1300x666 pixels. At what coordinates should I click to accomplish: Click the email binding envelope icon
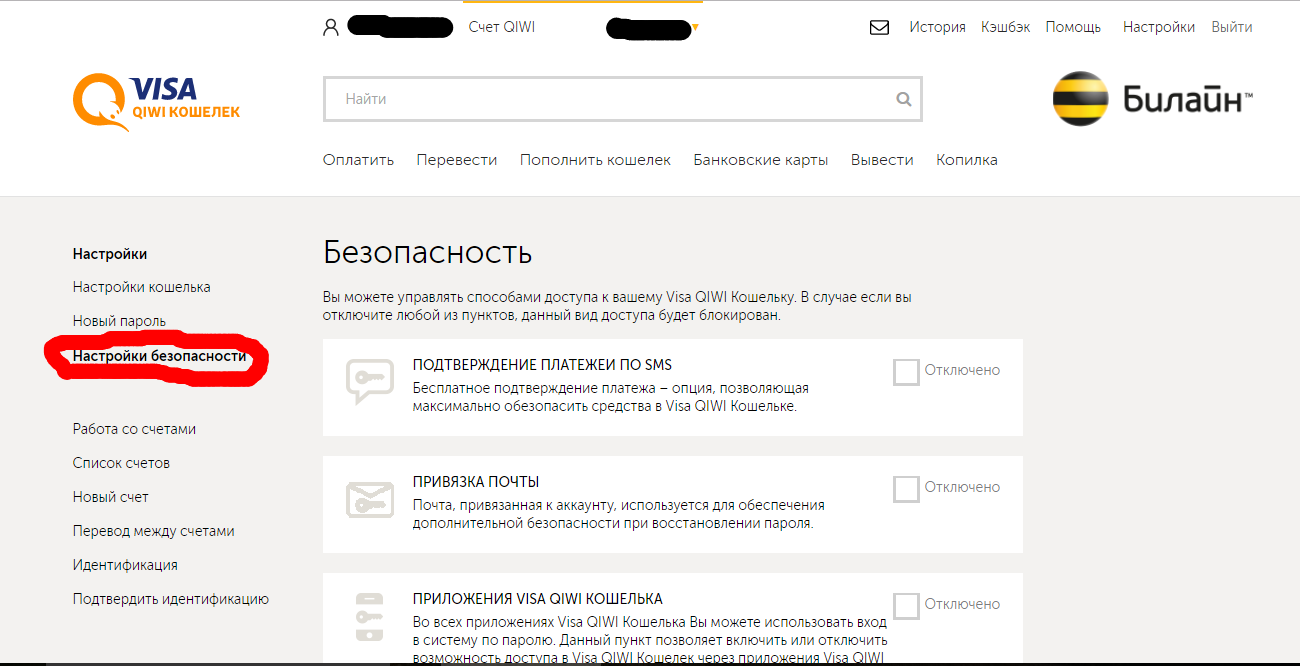pos(363,498)
